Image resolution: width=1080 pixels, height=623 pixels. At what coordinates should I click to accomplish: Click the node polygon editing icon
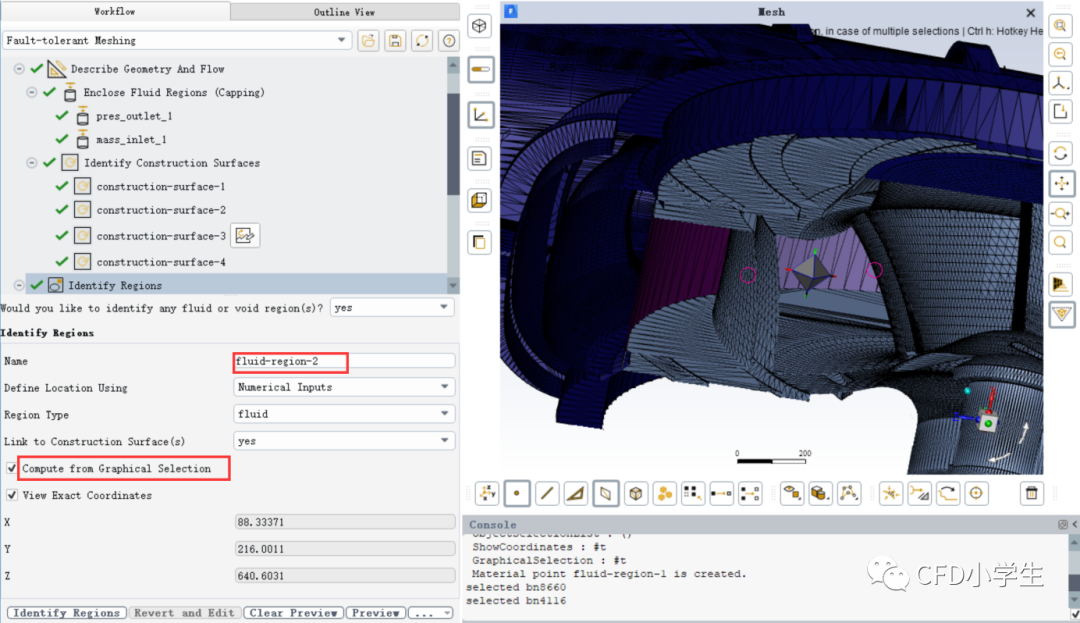point(849,493)
